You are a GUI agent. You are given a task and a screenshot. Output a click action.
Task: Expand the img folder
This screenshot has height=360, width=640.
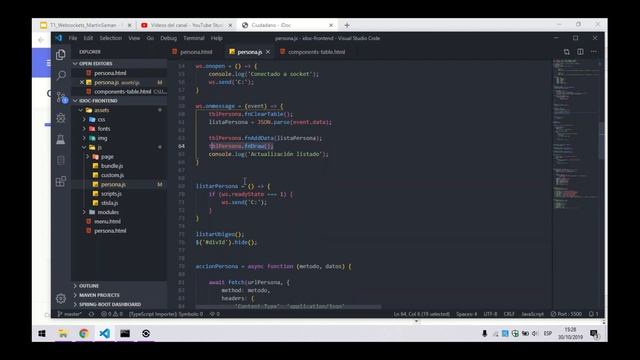(102, 138)
